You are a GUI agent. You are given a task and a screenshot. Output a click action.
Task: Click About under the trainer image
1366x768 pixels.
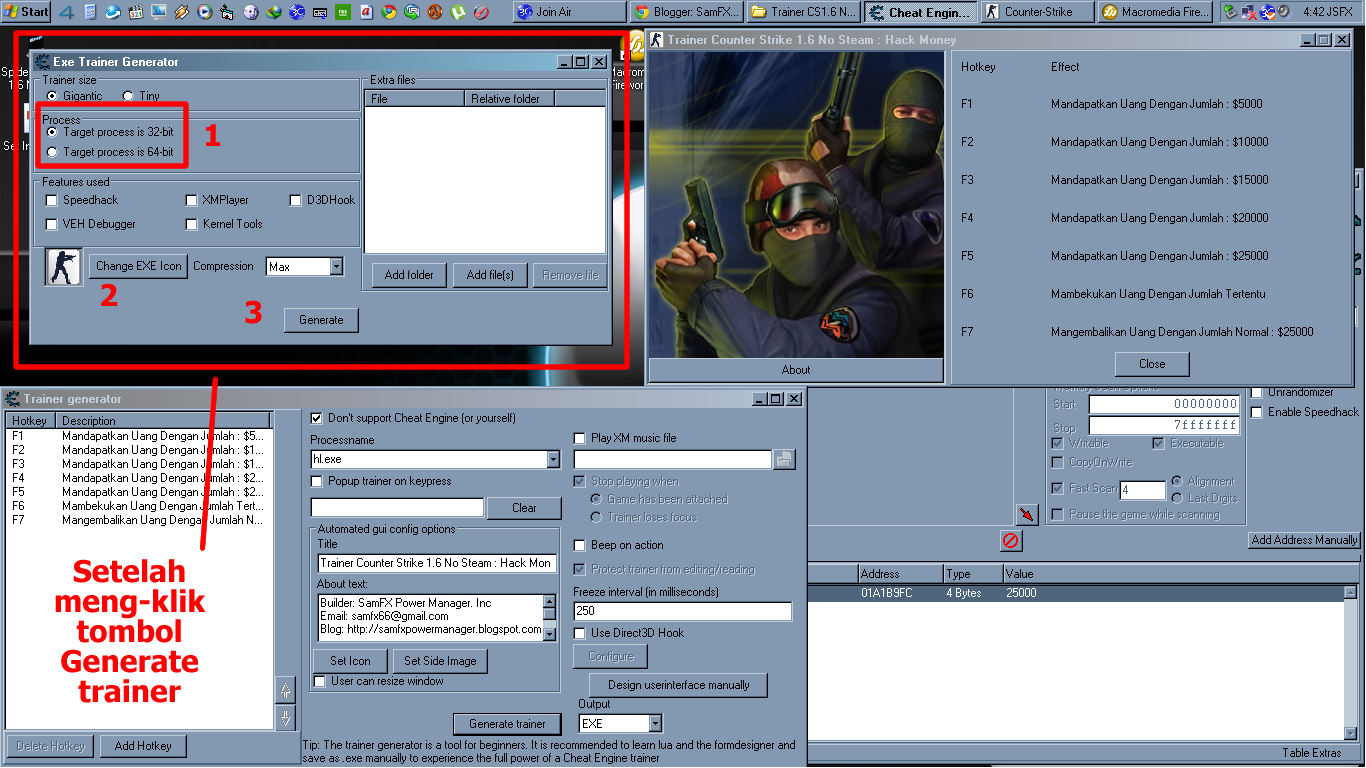click(796, 370)
